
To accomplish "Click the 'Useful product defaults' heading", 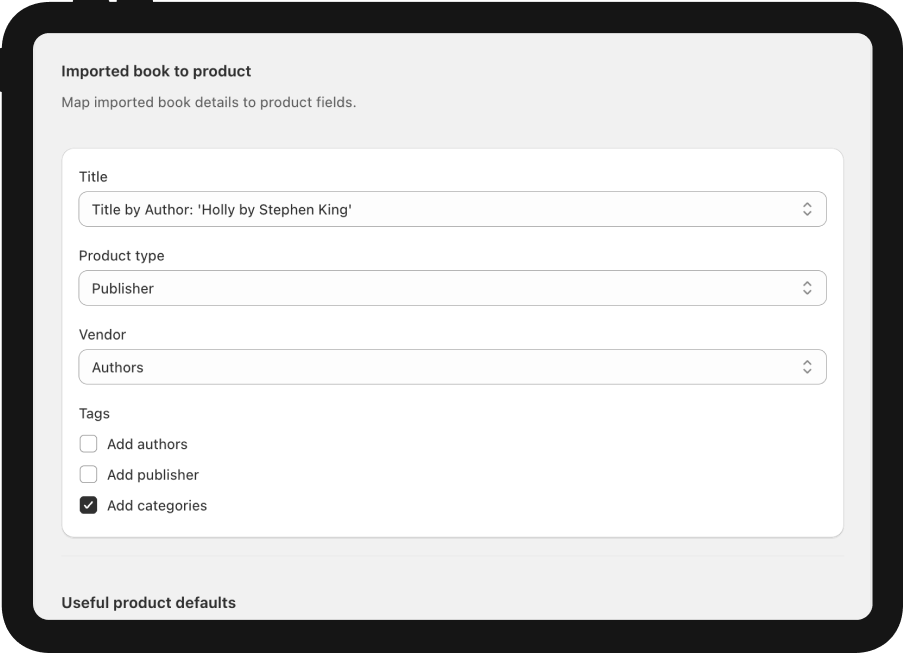I will pos(148,602).
